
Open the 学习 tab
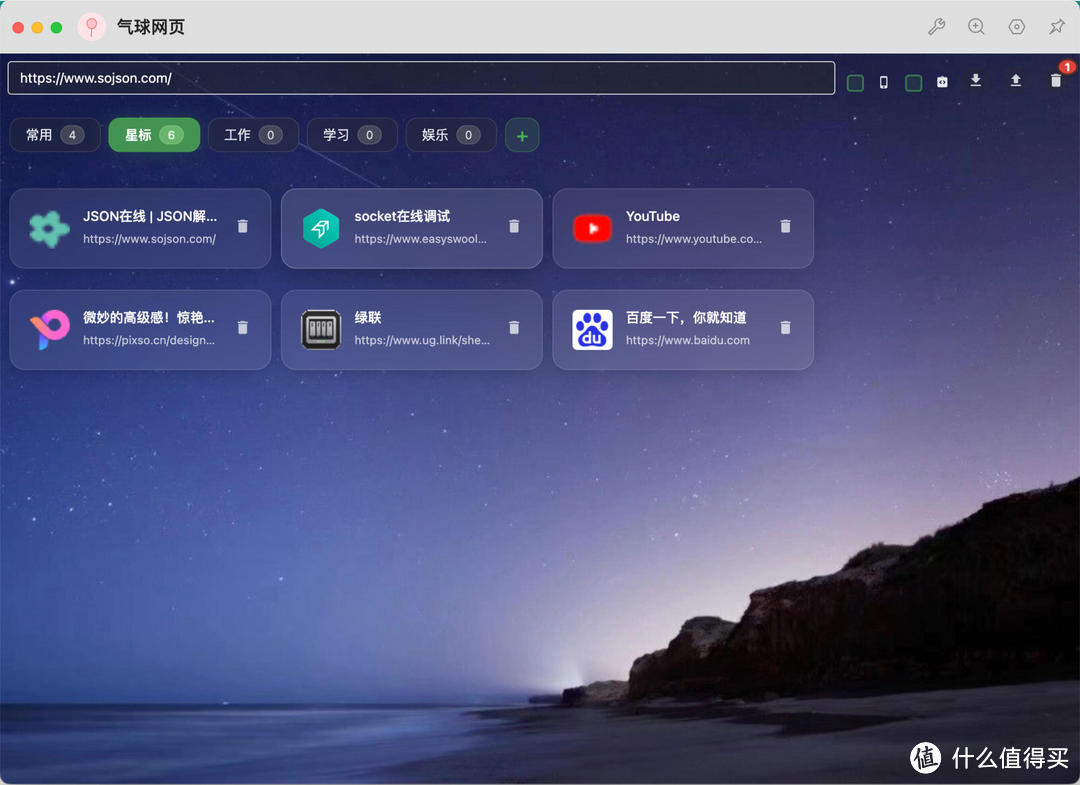[x=352, y=135]
